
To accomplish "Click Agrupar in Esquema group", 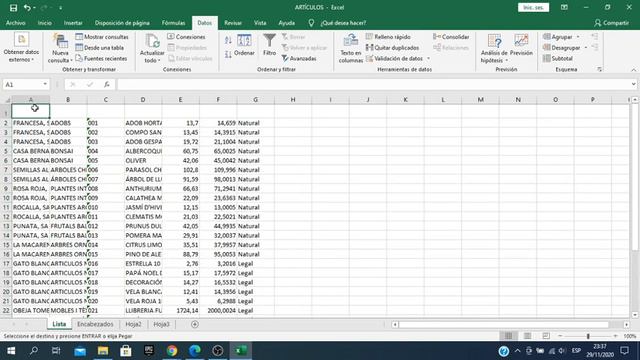I will [558, 37].
